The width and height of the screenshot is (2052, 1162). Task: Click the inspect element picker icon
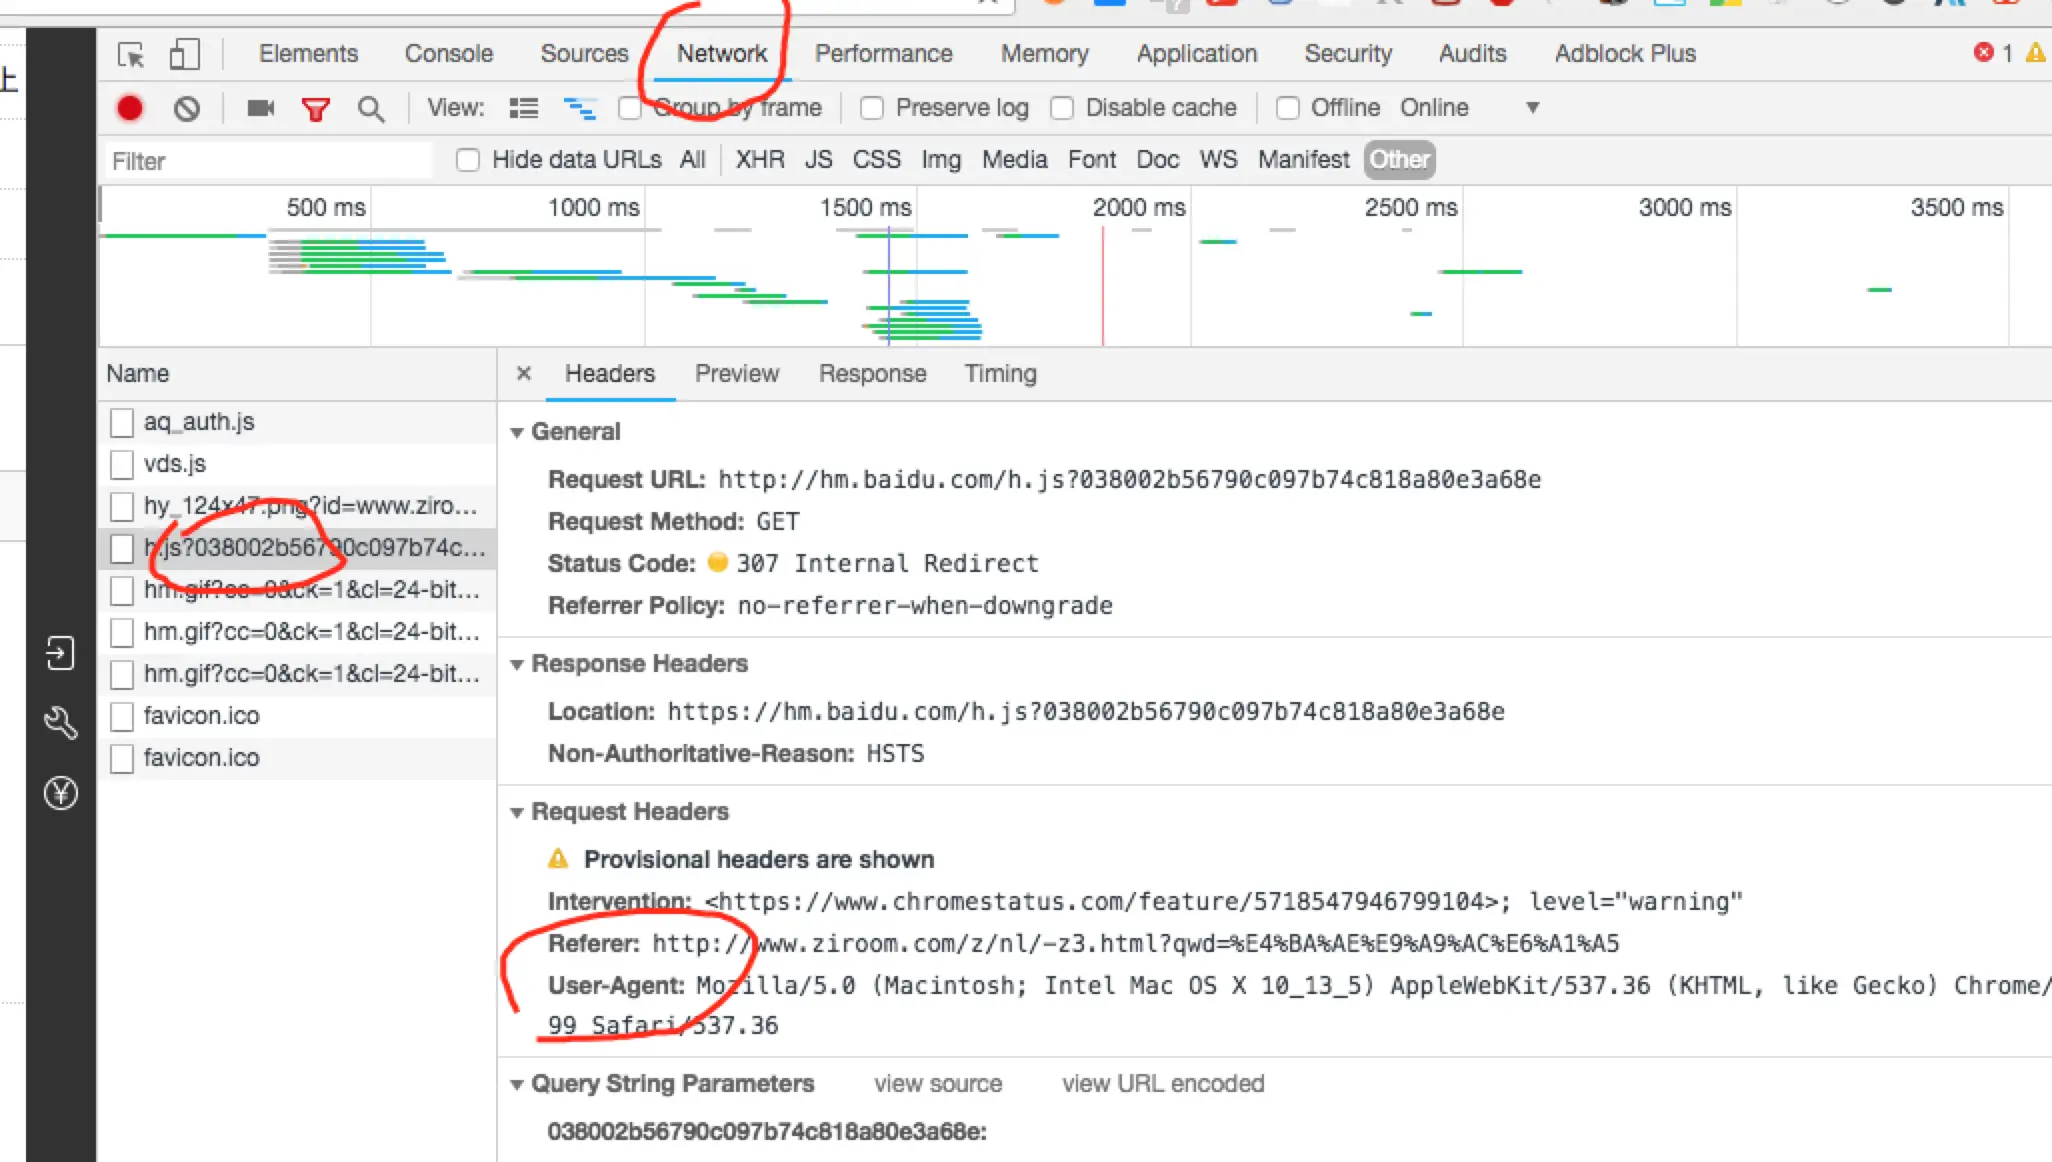point(131,54)
